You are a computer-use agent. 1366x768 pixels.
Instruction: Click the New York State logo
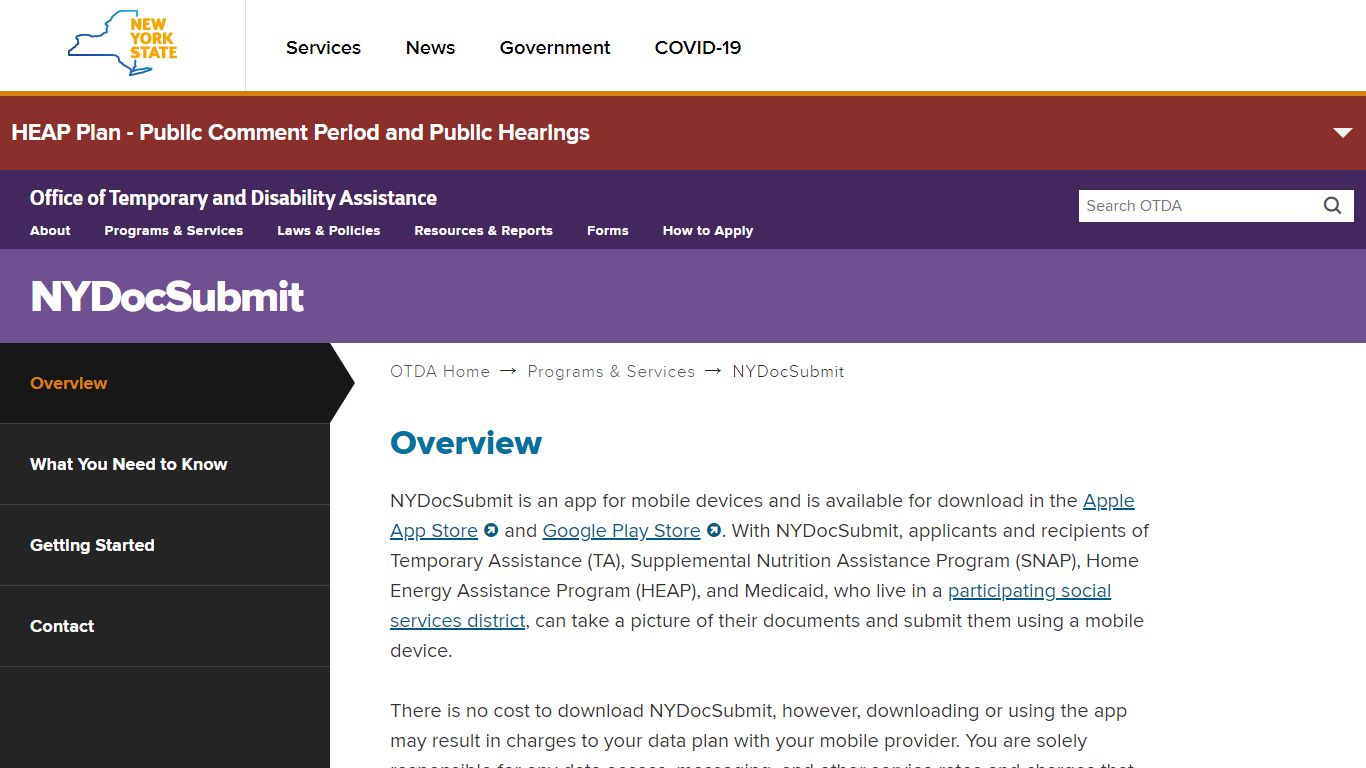[x=122, y=44]
